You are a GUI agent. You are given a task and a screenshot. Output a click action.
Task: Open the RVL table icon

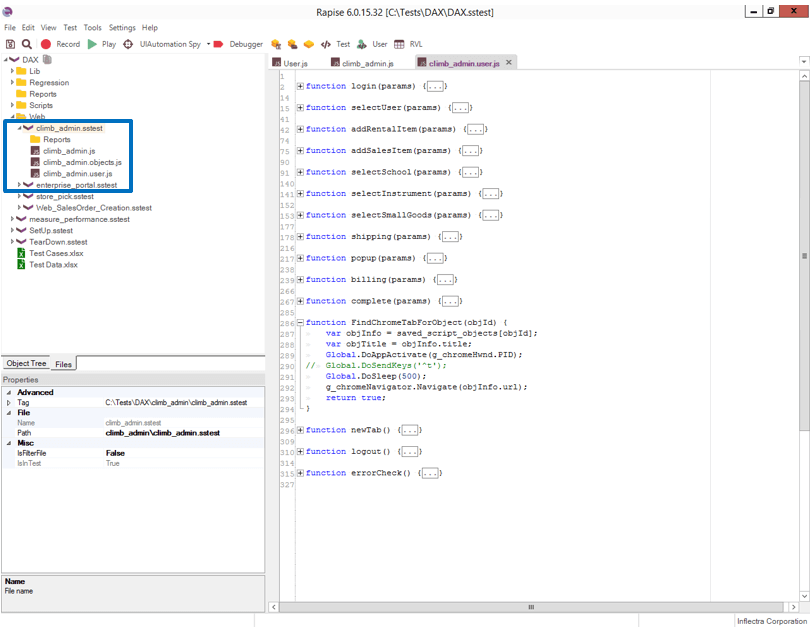click(x=399, y=44)
